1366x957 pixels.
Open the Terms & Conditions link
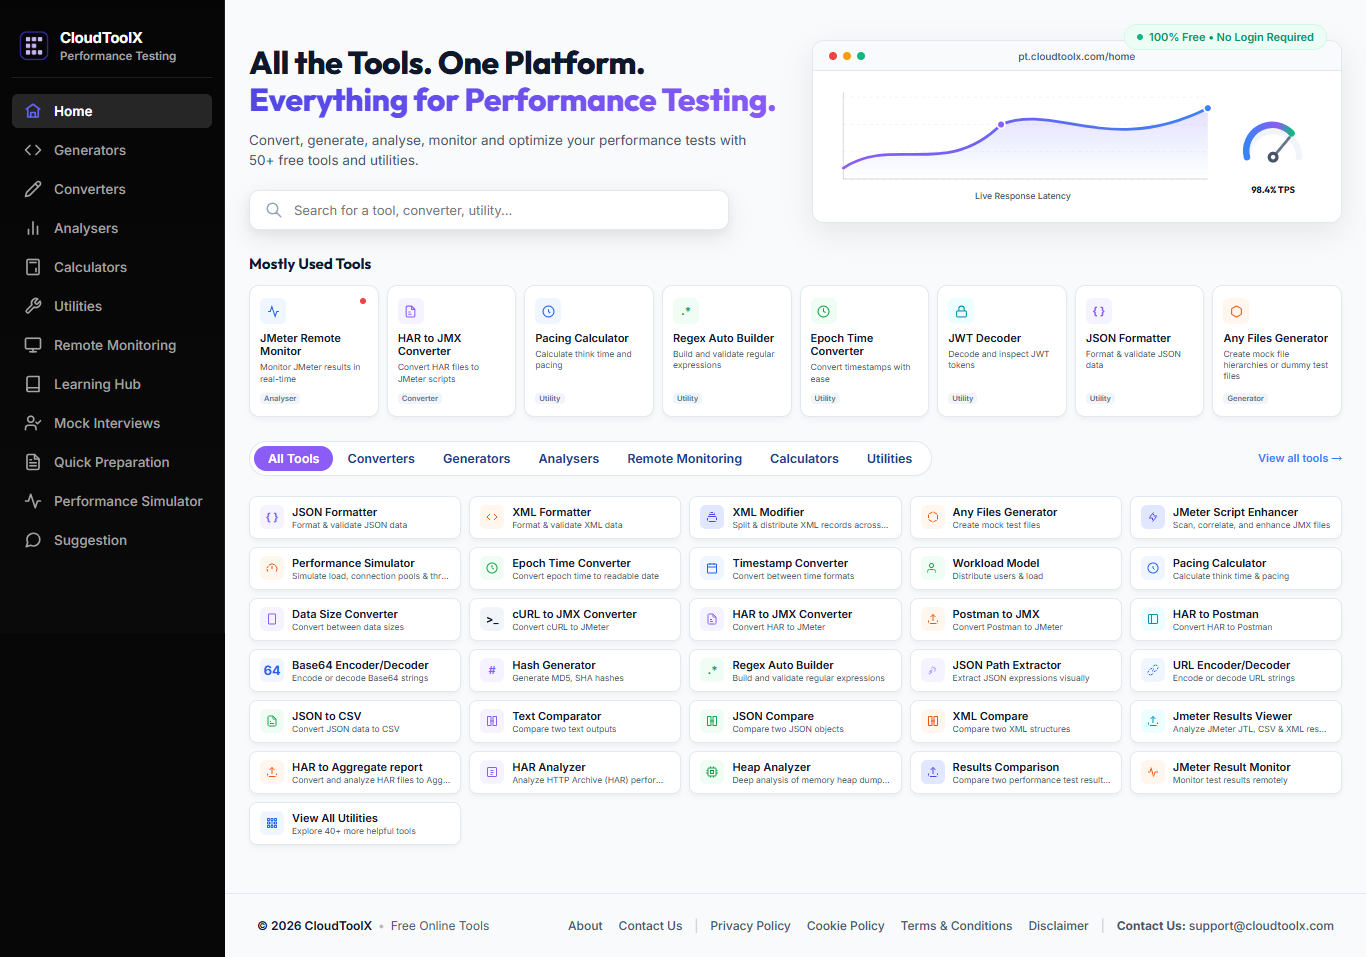[x=956, y=926]
